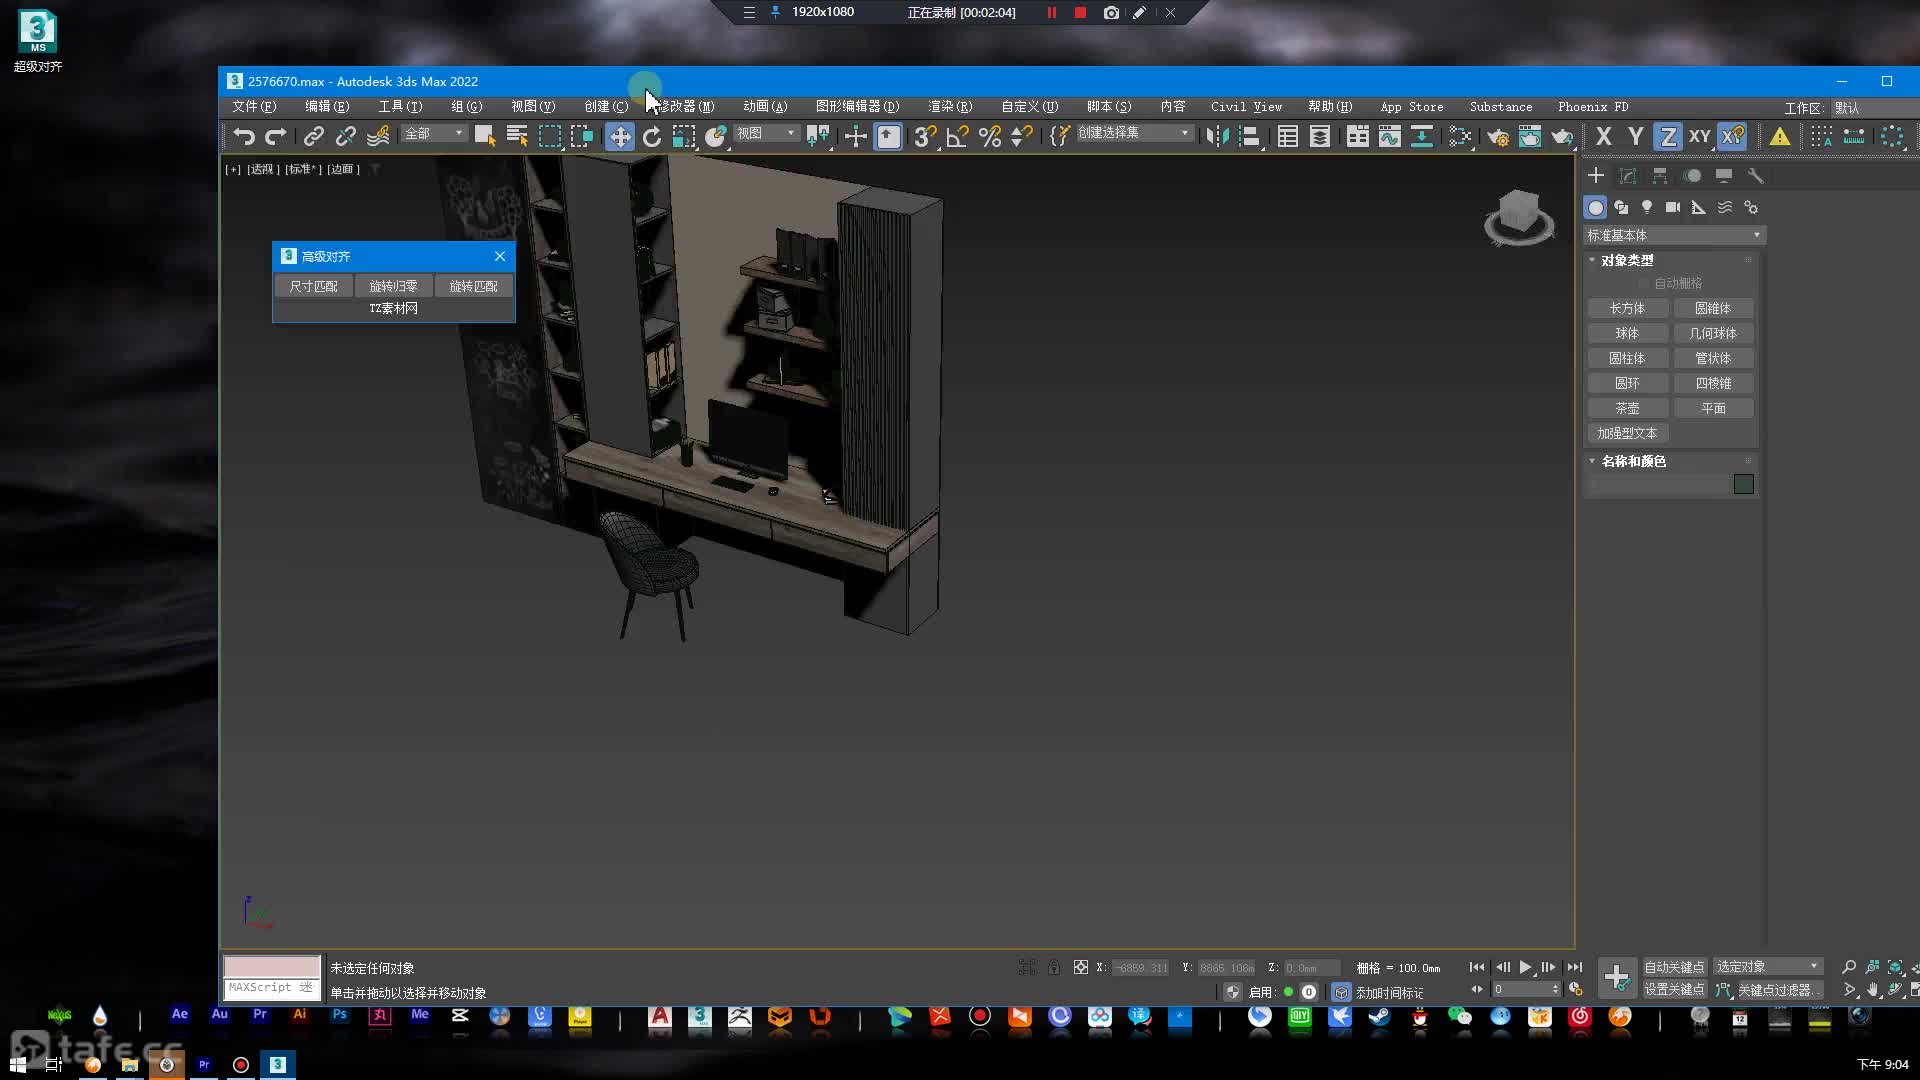Choose Rectangular Selection Region tool
1920x1080 pixels.
[x=550, y=137]
